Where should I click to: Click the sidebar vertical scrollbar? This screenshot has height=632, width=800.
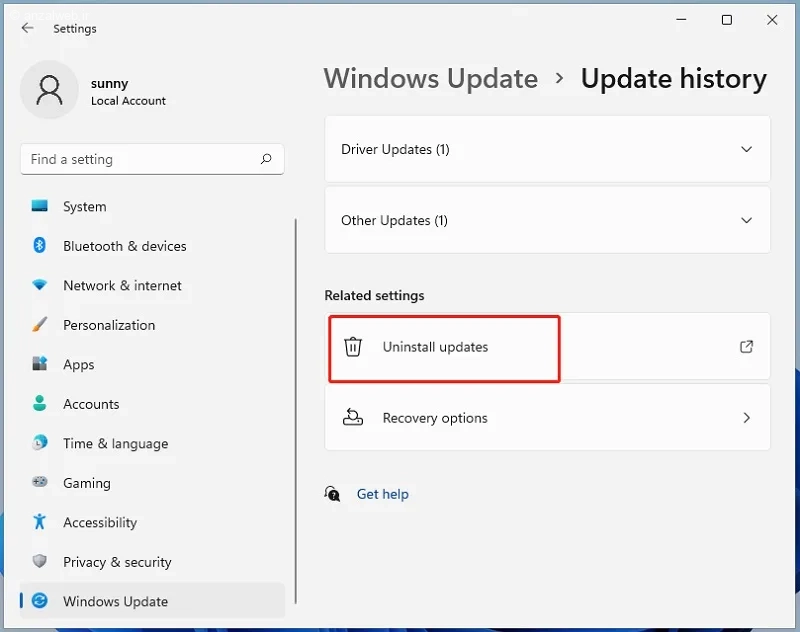click(295, 411)
